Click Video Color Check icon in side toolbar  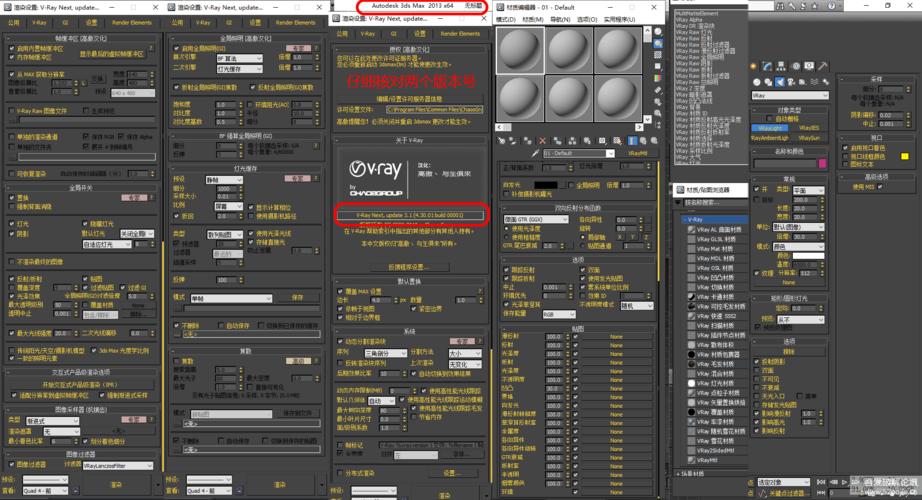point(658,78)
